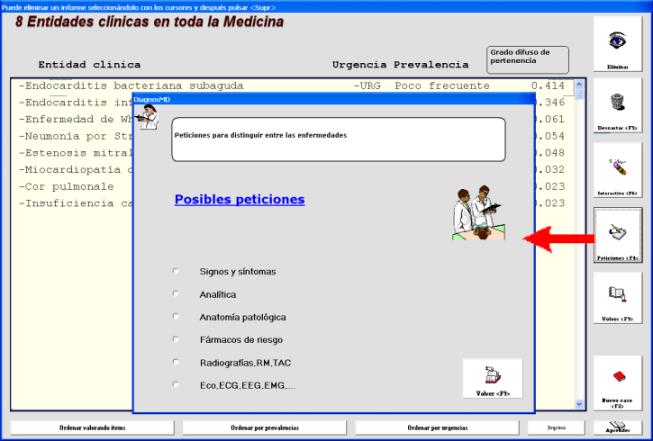Choose Radiografías, RM, TAC radio option

click(x=176, y=362)
